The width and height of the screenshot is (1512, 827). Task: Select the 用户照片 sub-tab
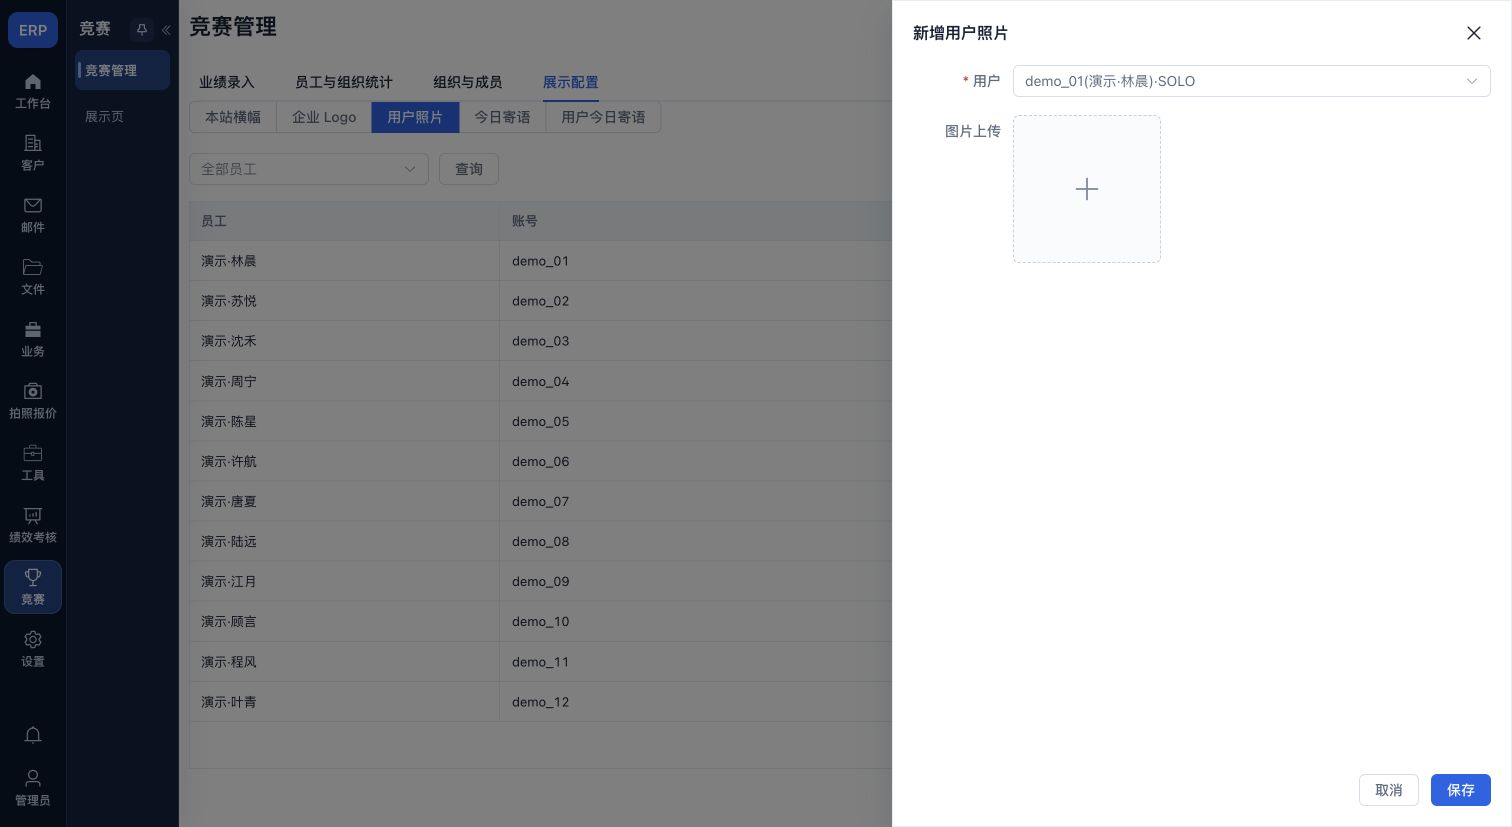pyautogui.click(x=415, y=117)
